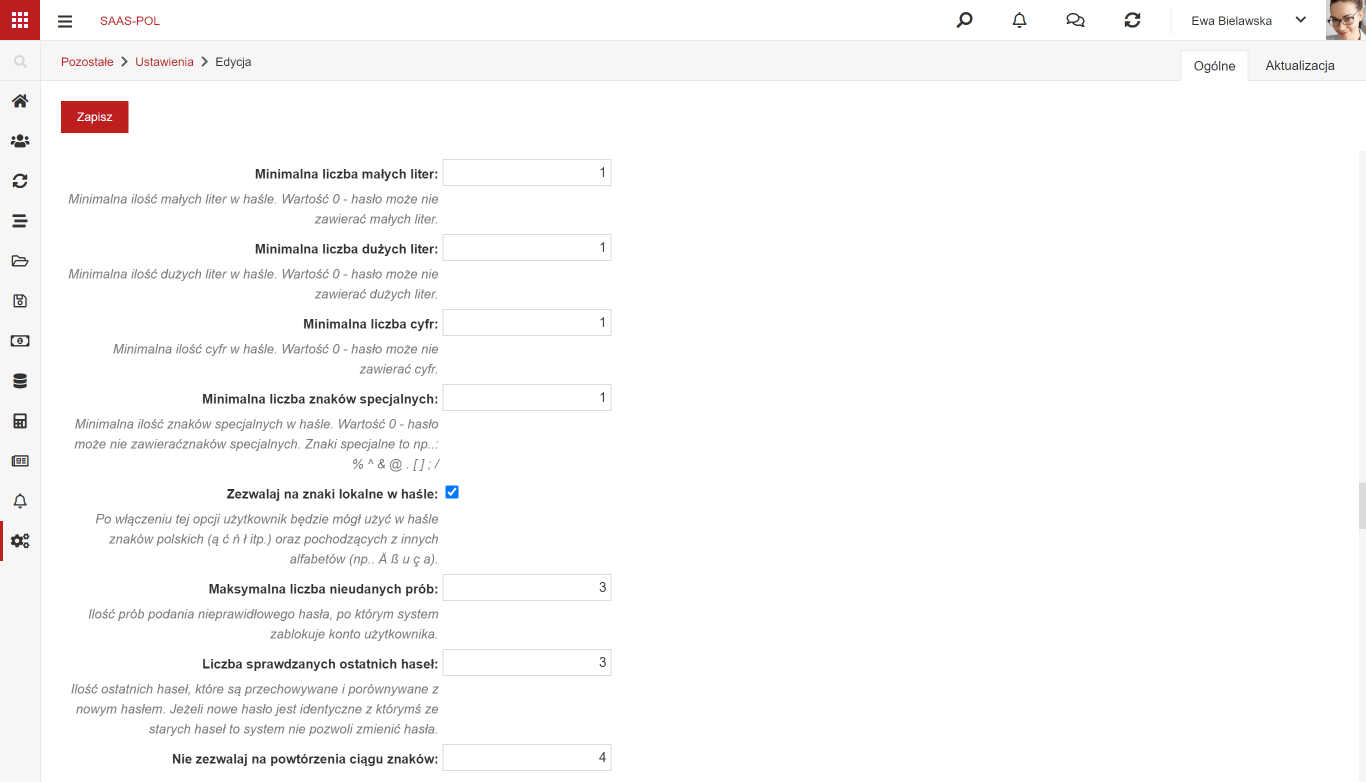Open notifications bell in top bar
This screenshot has width=1366, height=782.
tap(1019, 20)
